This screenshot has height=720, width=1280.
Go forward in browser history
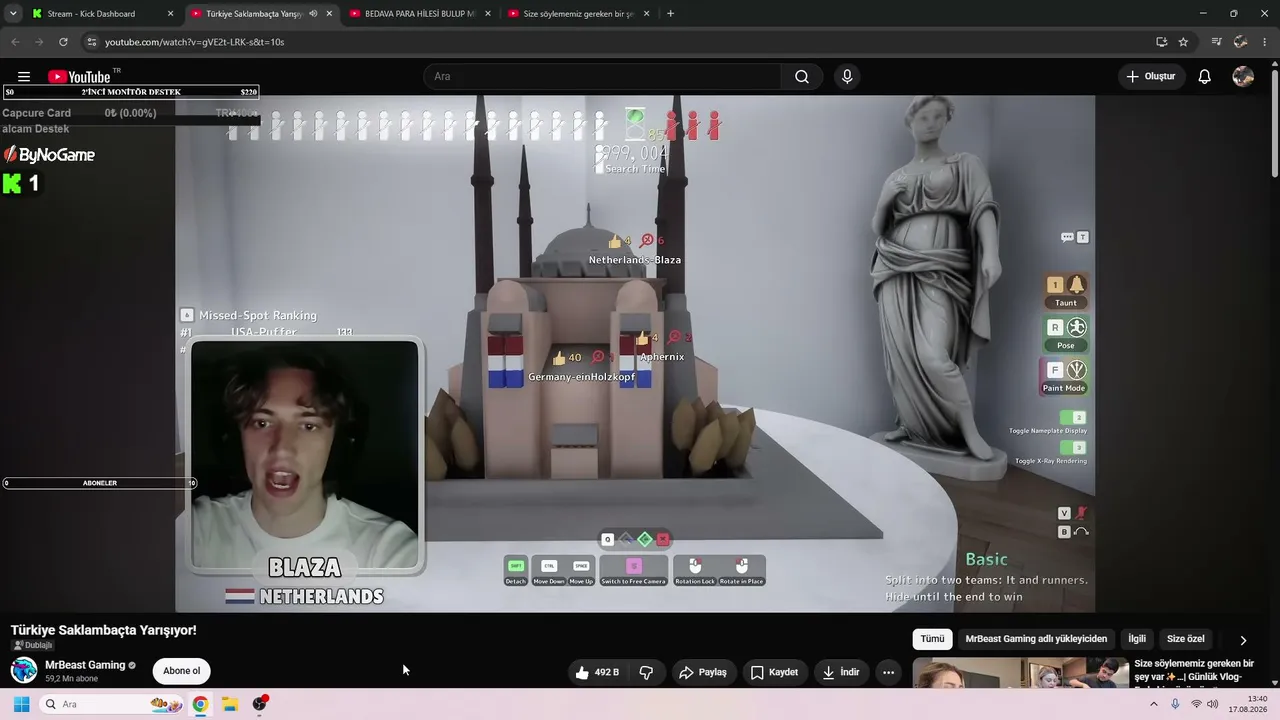coord(39,42)
